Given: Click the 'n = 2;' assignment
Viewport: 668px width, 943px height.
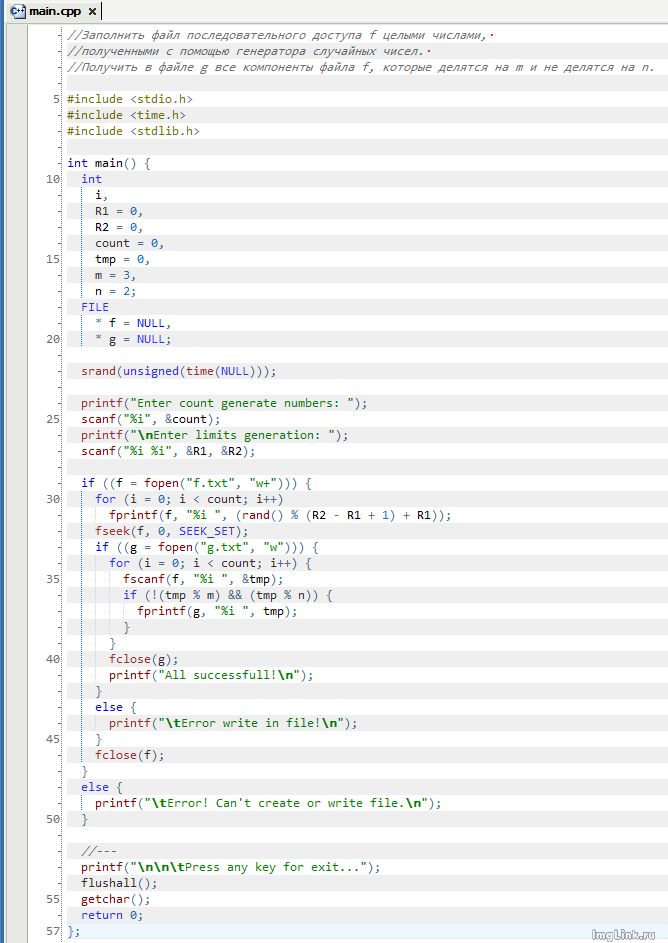Looking at the screenshot, I should [115, 291].
